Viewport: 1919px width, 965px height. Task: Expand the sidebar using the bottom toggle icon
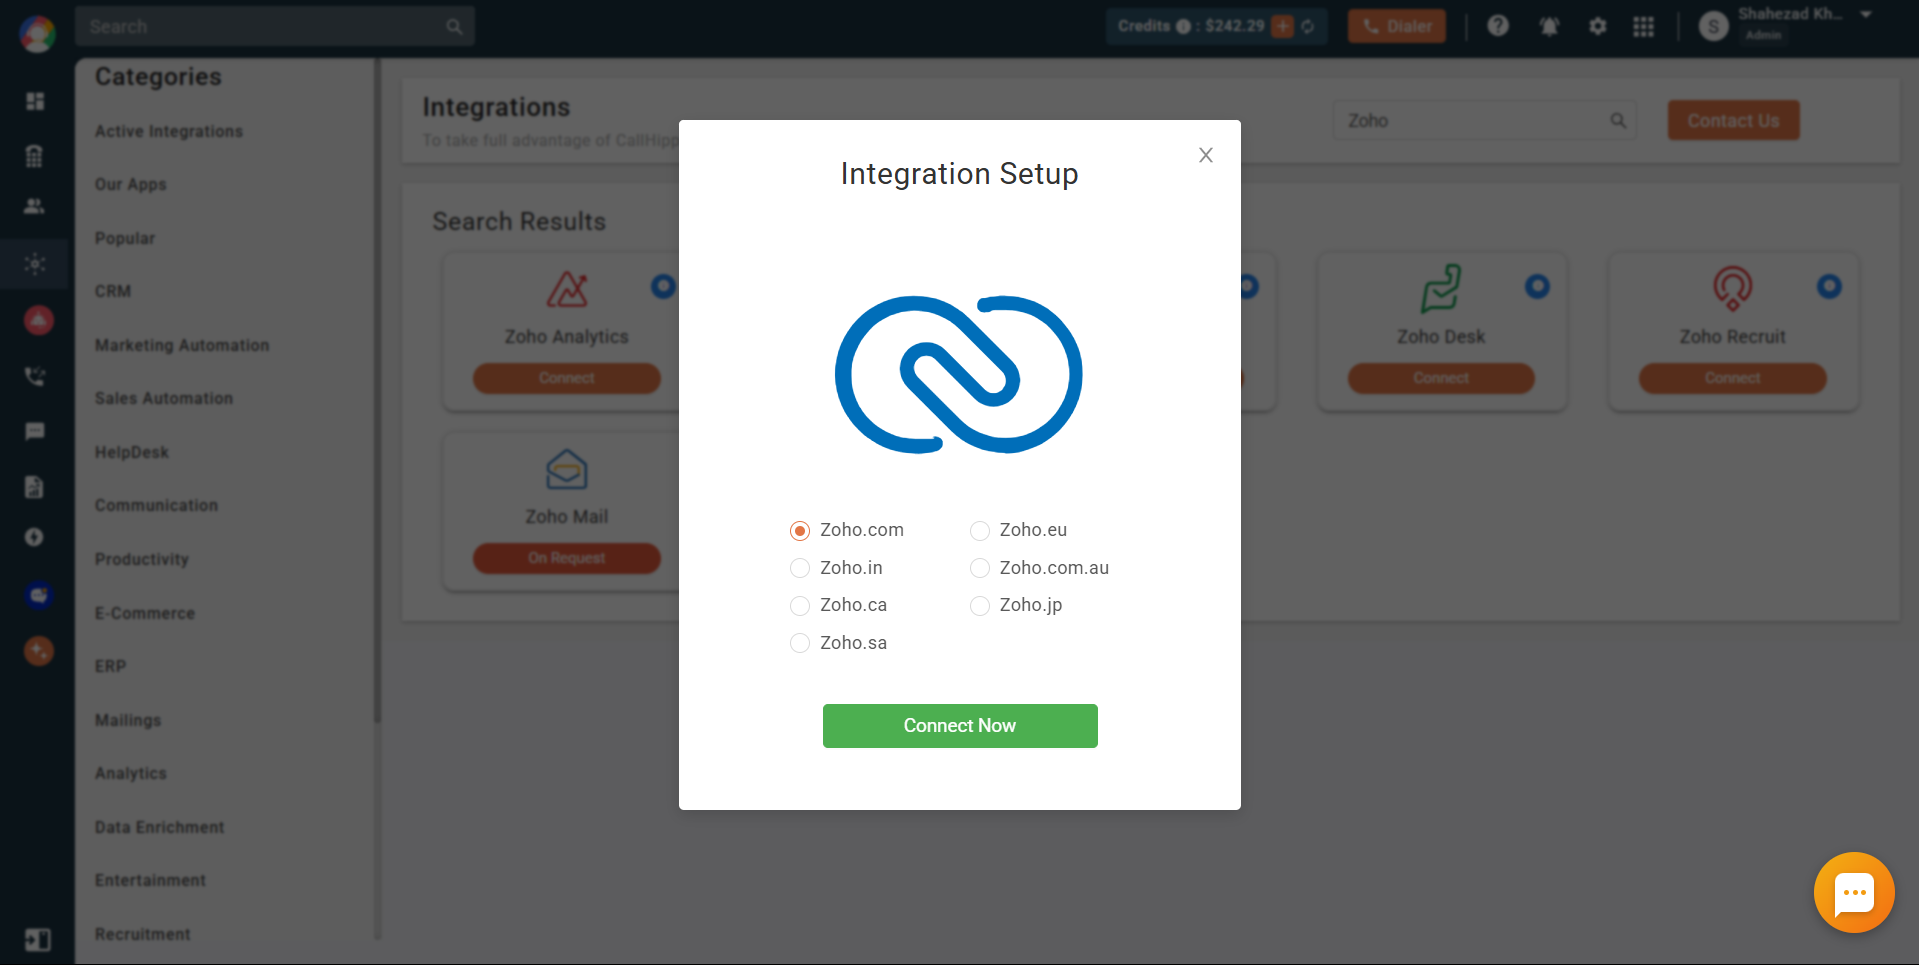click(x=37, y=940)
